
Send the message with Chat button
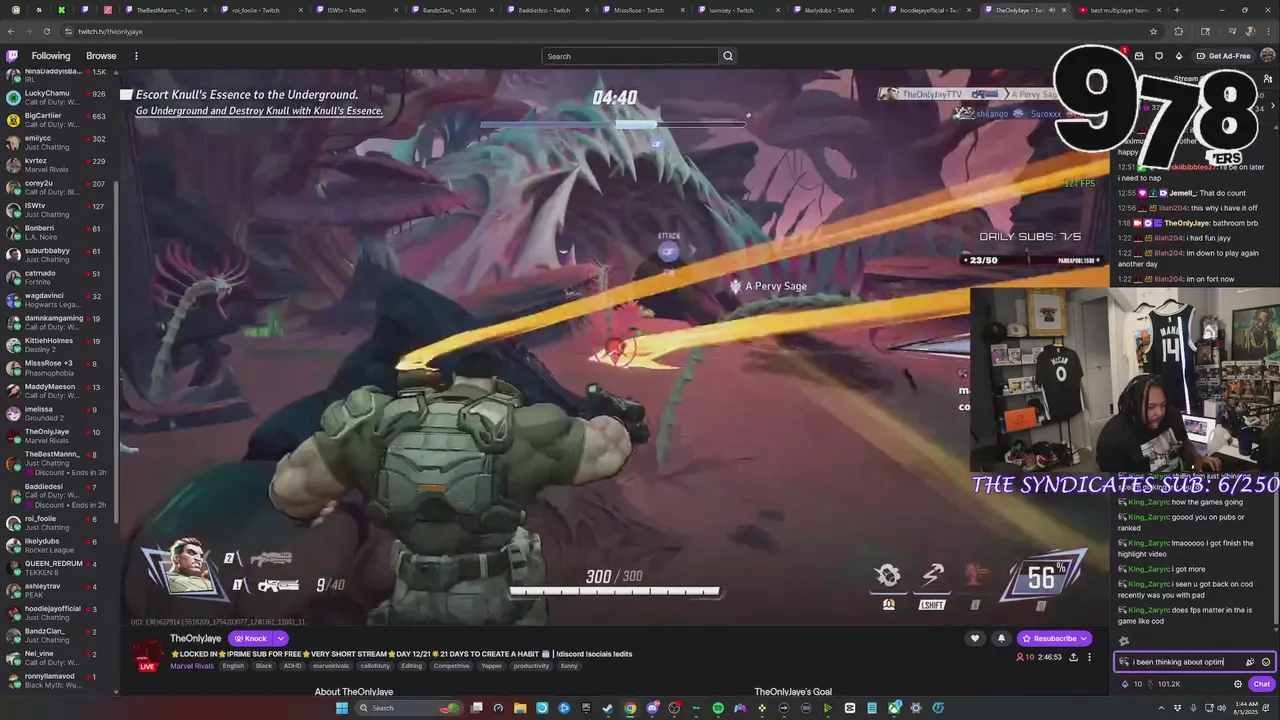click(1262, 684)
